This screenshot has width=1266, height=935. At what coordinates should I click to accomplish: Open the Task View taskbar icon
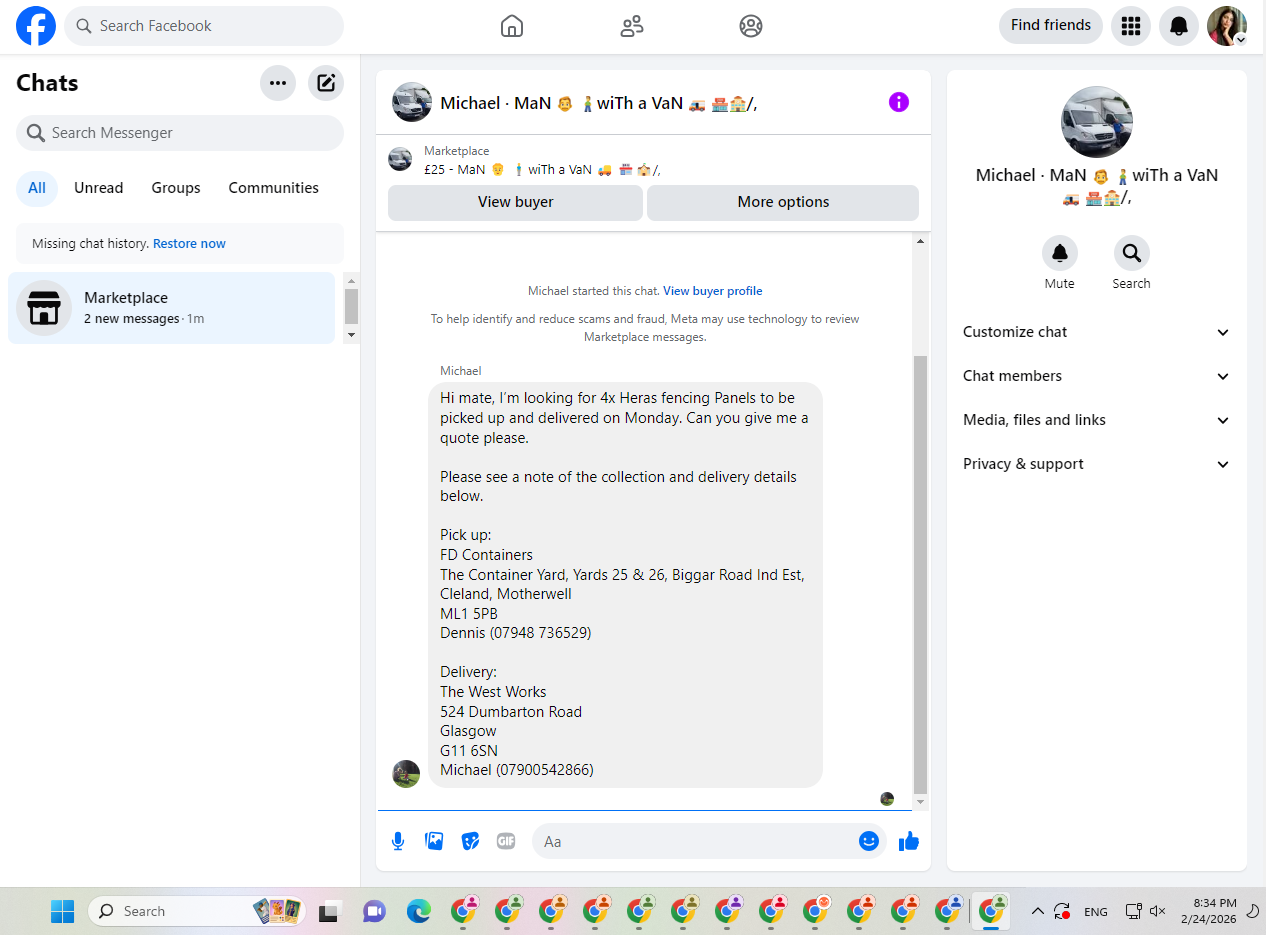[x=329, y=911]
